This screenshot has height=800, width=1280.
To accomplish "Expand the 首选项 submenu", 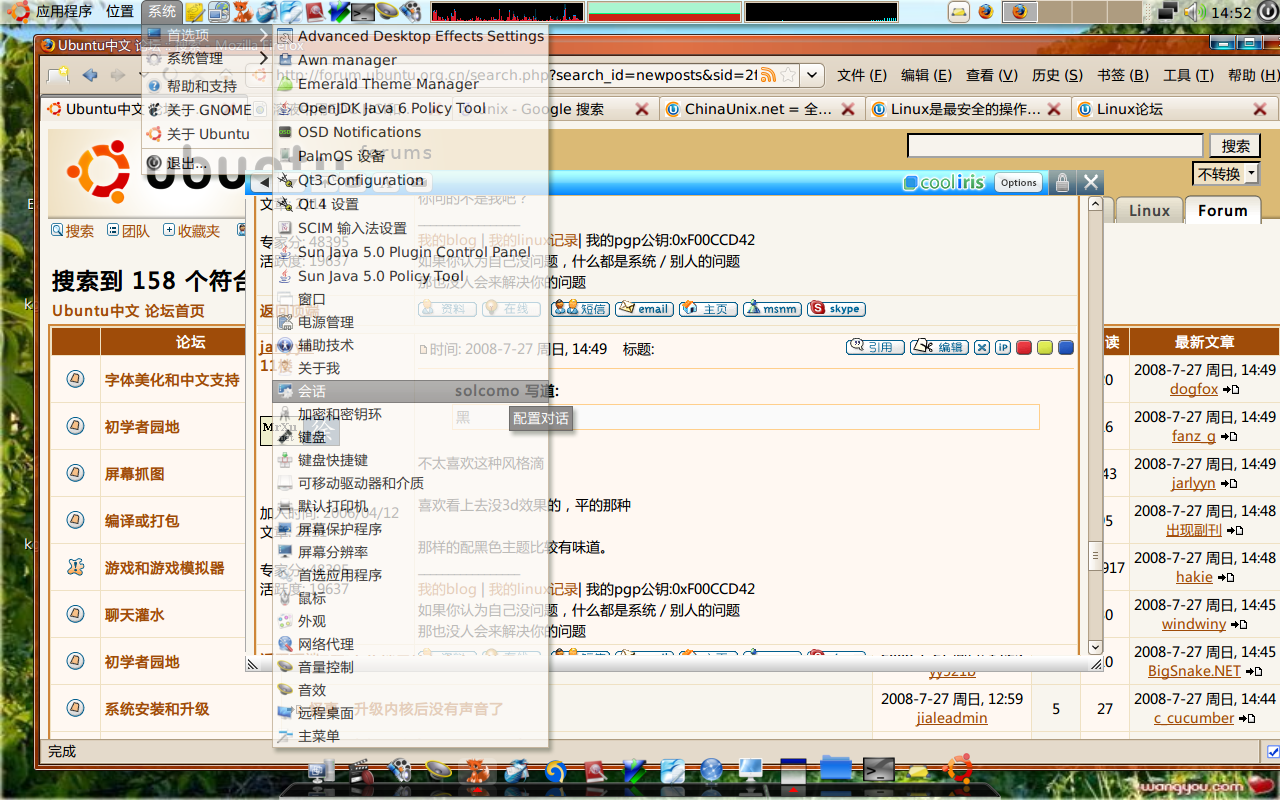I will (207, 35).
